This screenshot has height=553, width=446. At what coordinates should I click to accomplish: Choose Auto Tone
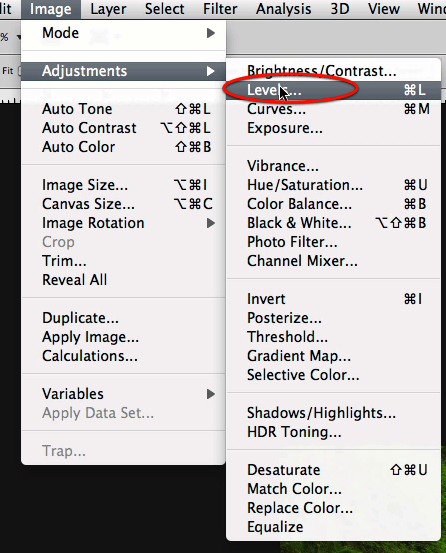click(x=123, y=109)
